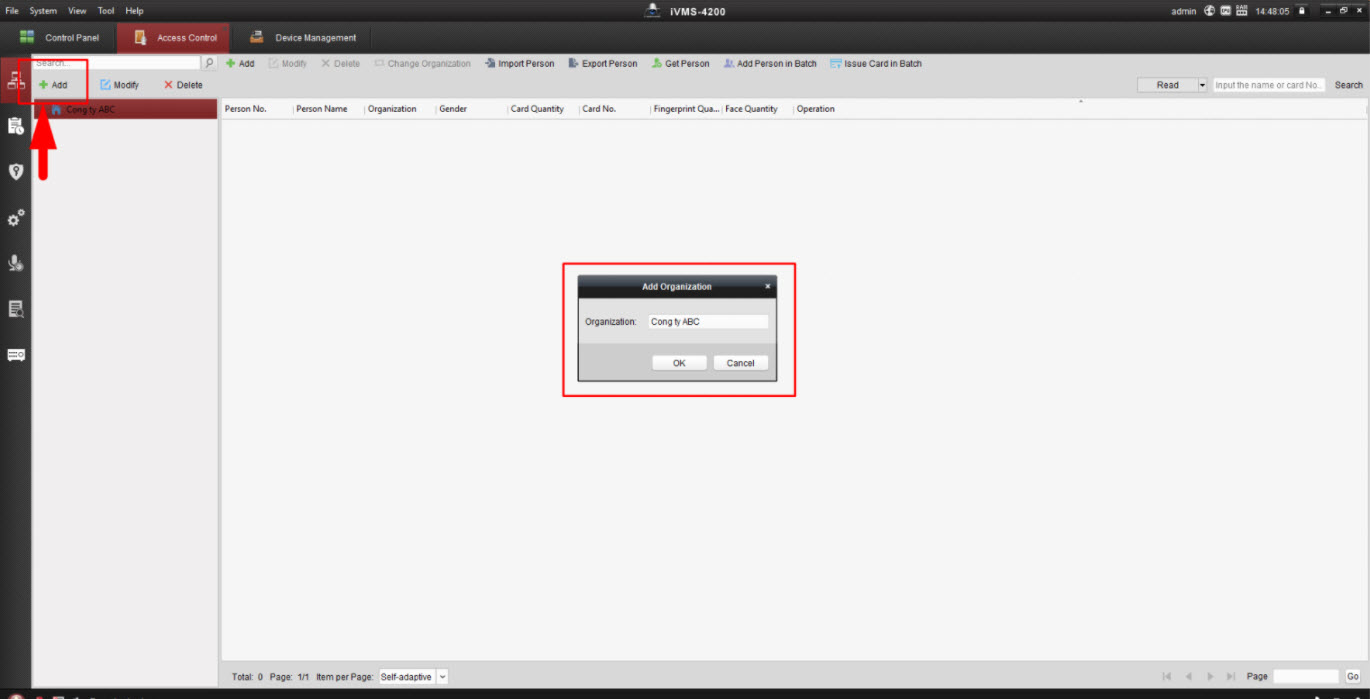1370x699 pixels.
Task: Close the Add Organization dialog
Action: tap(768, 286)
